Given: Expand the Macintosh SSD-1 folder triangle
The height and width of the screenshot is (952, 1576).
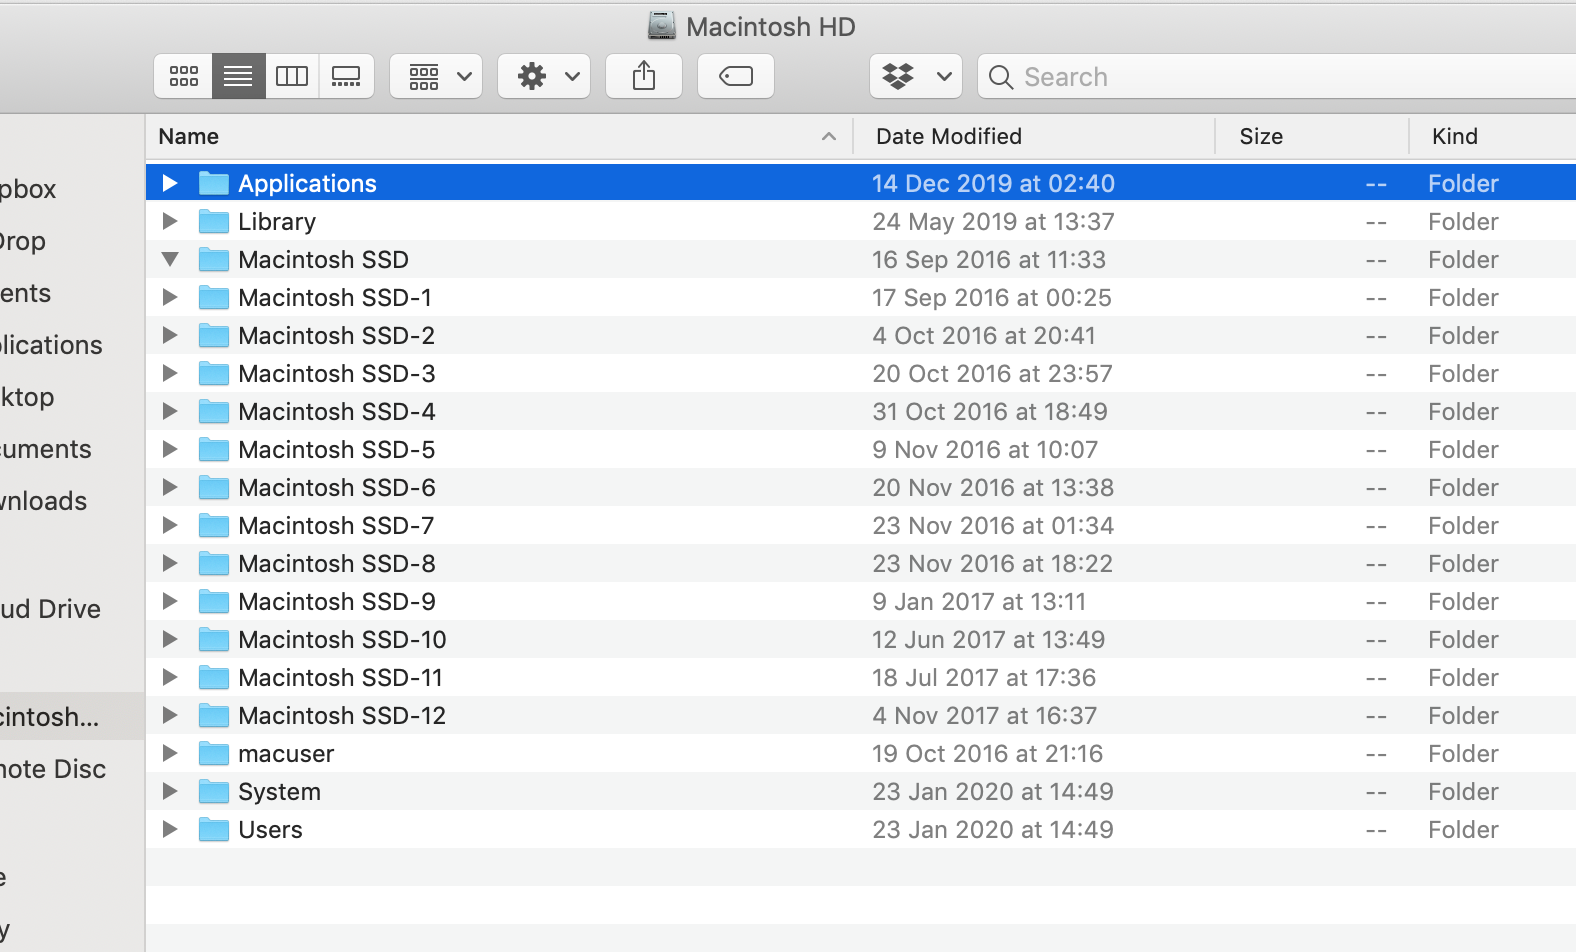Looking at the screenshot, I should point(170,297).
